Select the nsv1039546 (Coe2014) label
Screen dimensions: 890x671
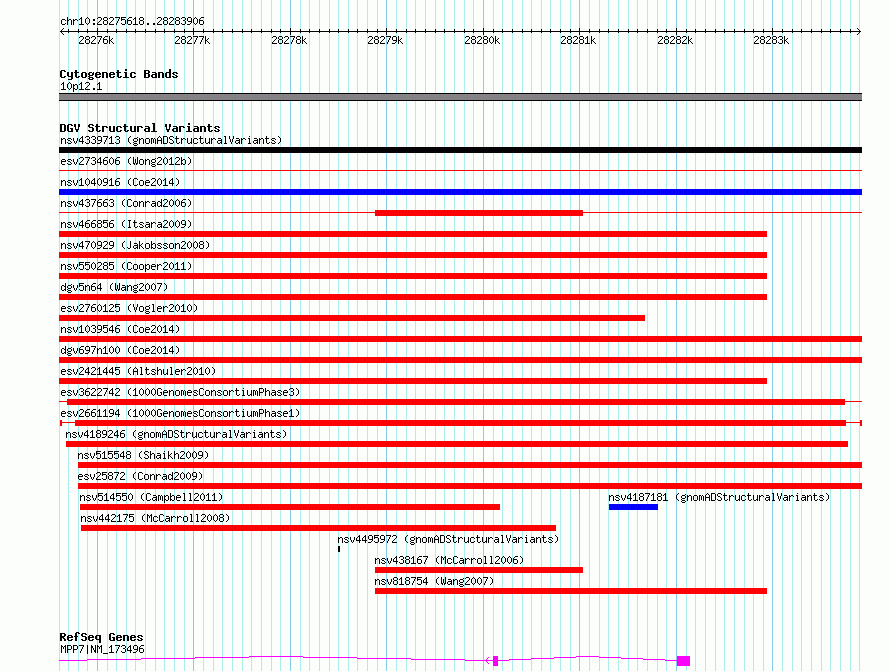pyautogui.click(x=120, y=329)
